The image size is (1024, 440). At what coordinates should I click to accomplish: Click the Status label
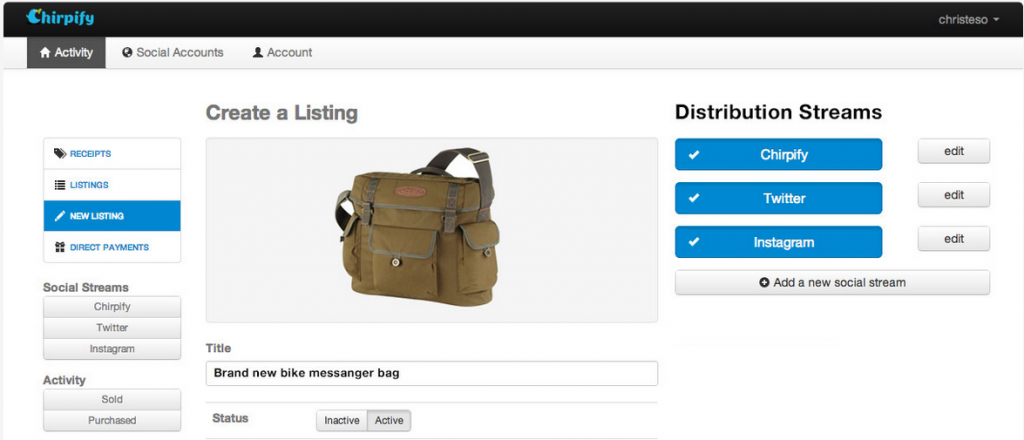point(231,418)
